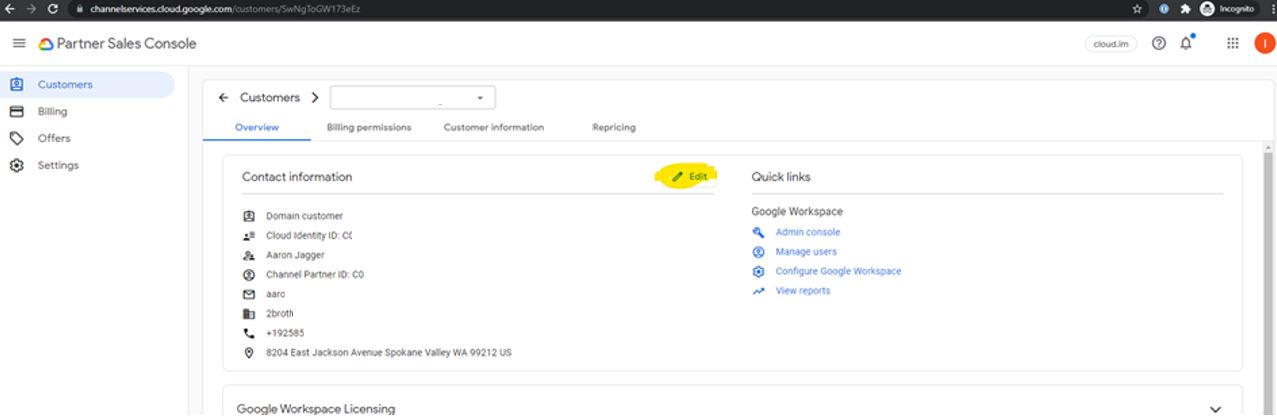Click the back arrow beside Customers
The height and width of the screenshot is (418, 1277).
[224, 98]
